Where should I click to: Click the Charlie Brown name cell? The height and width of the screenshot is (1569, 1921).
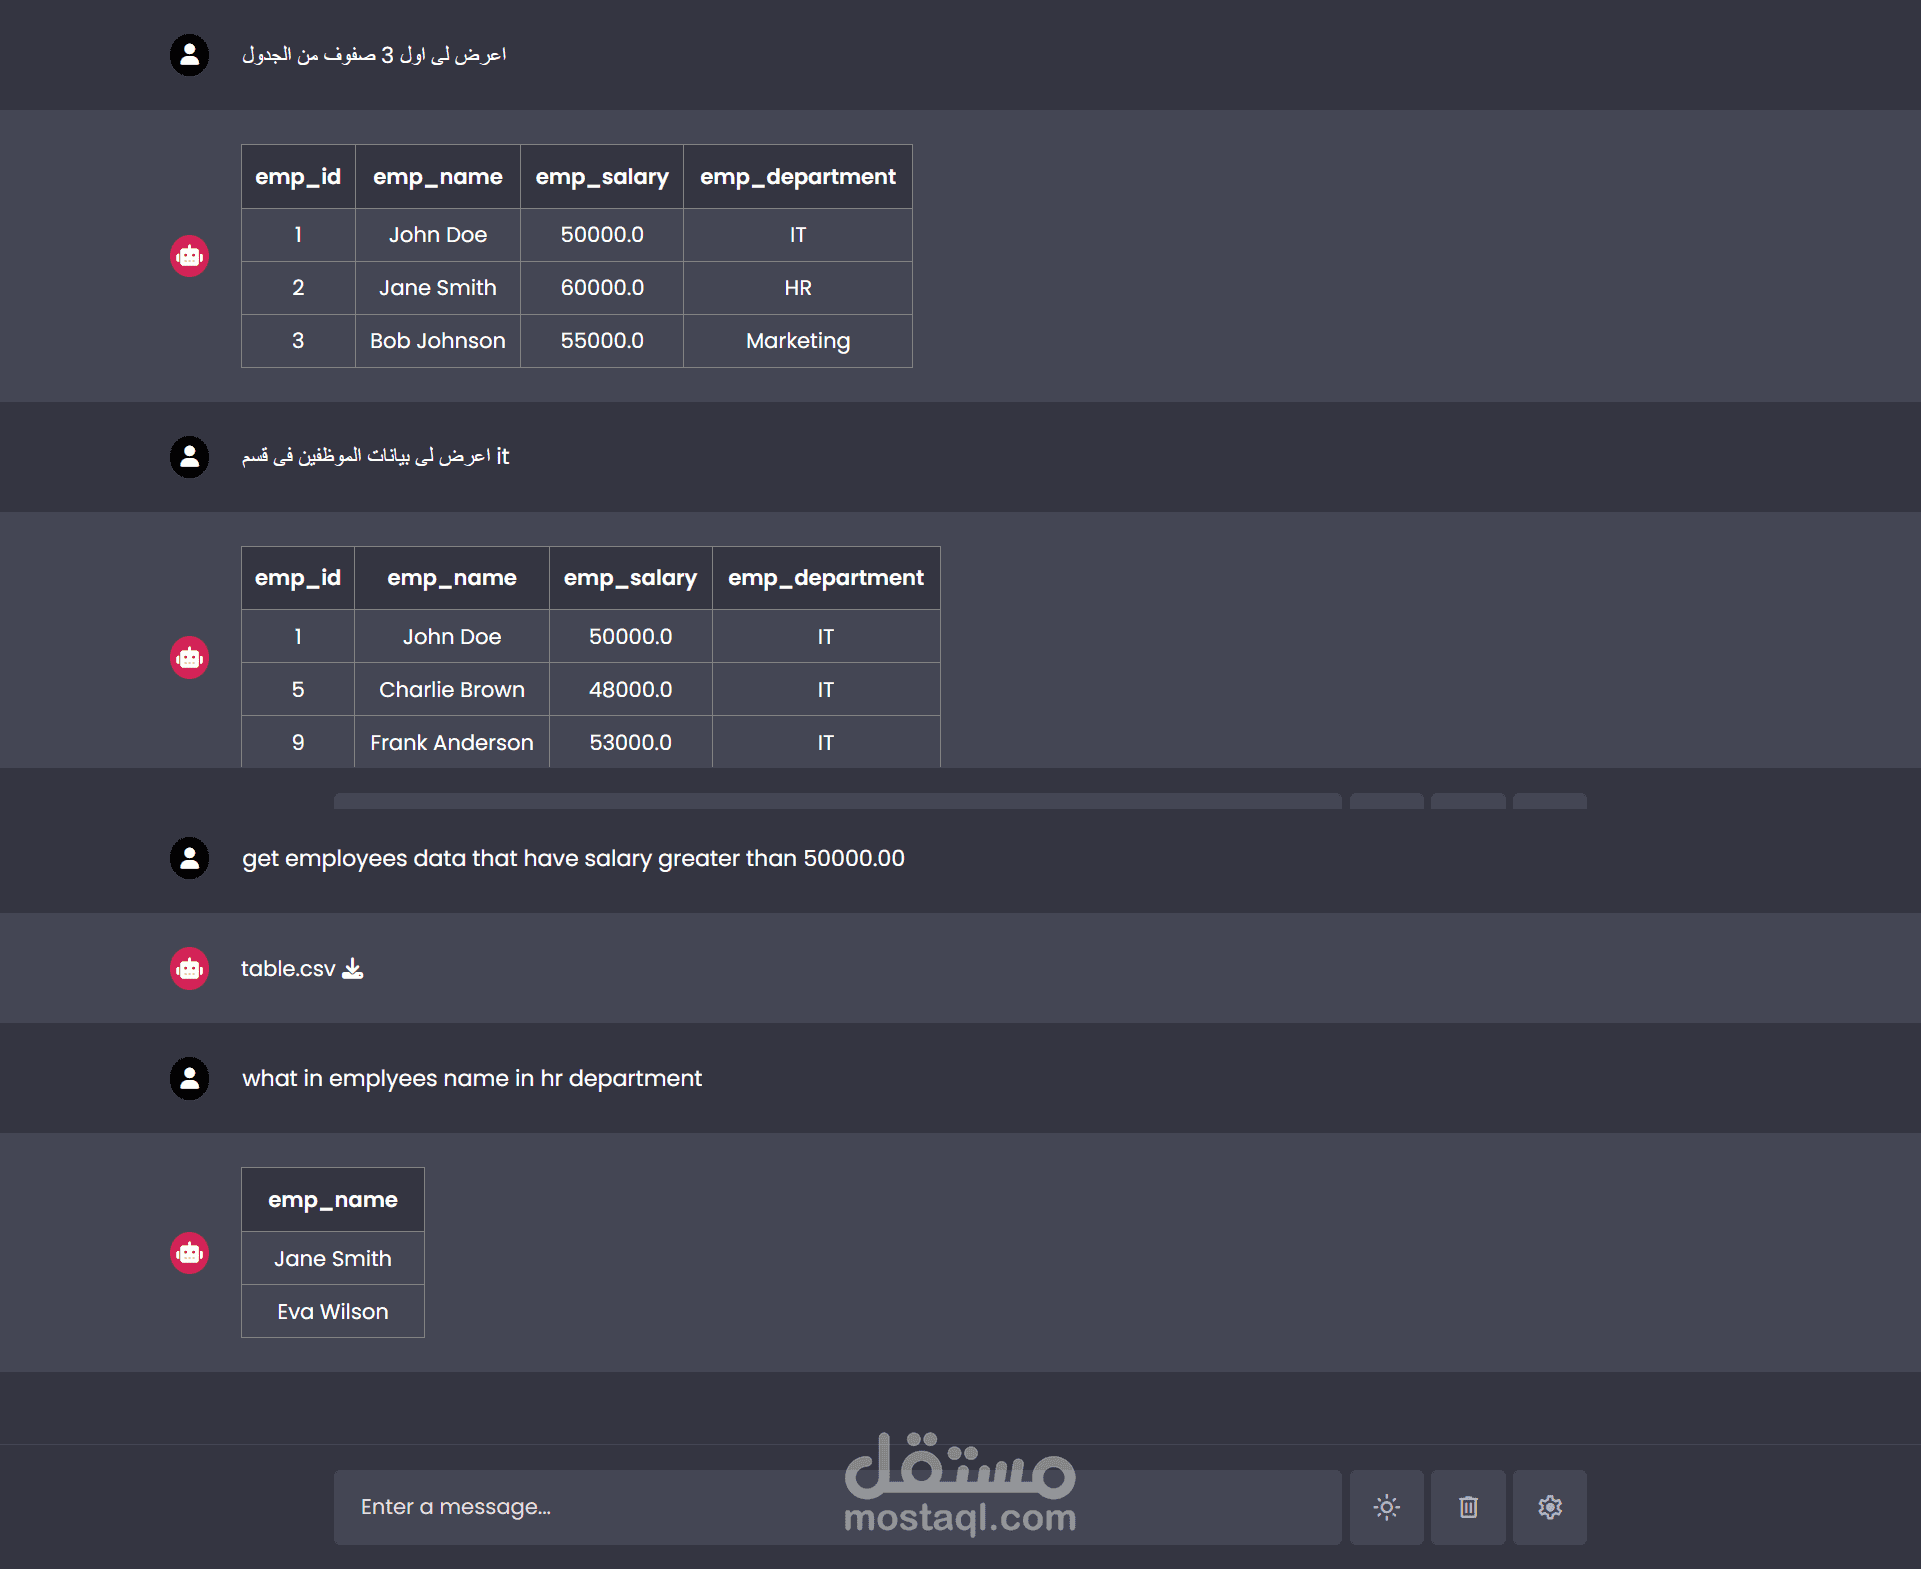451,689
